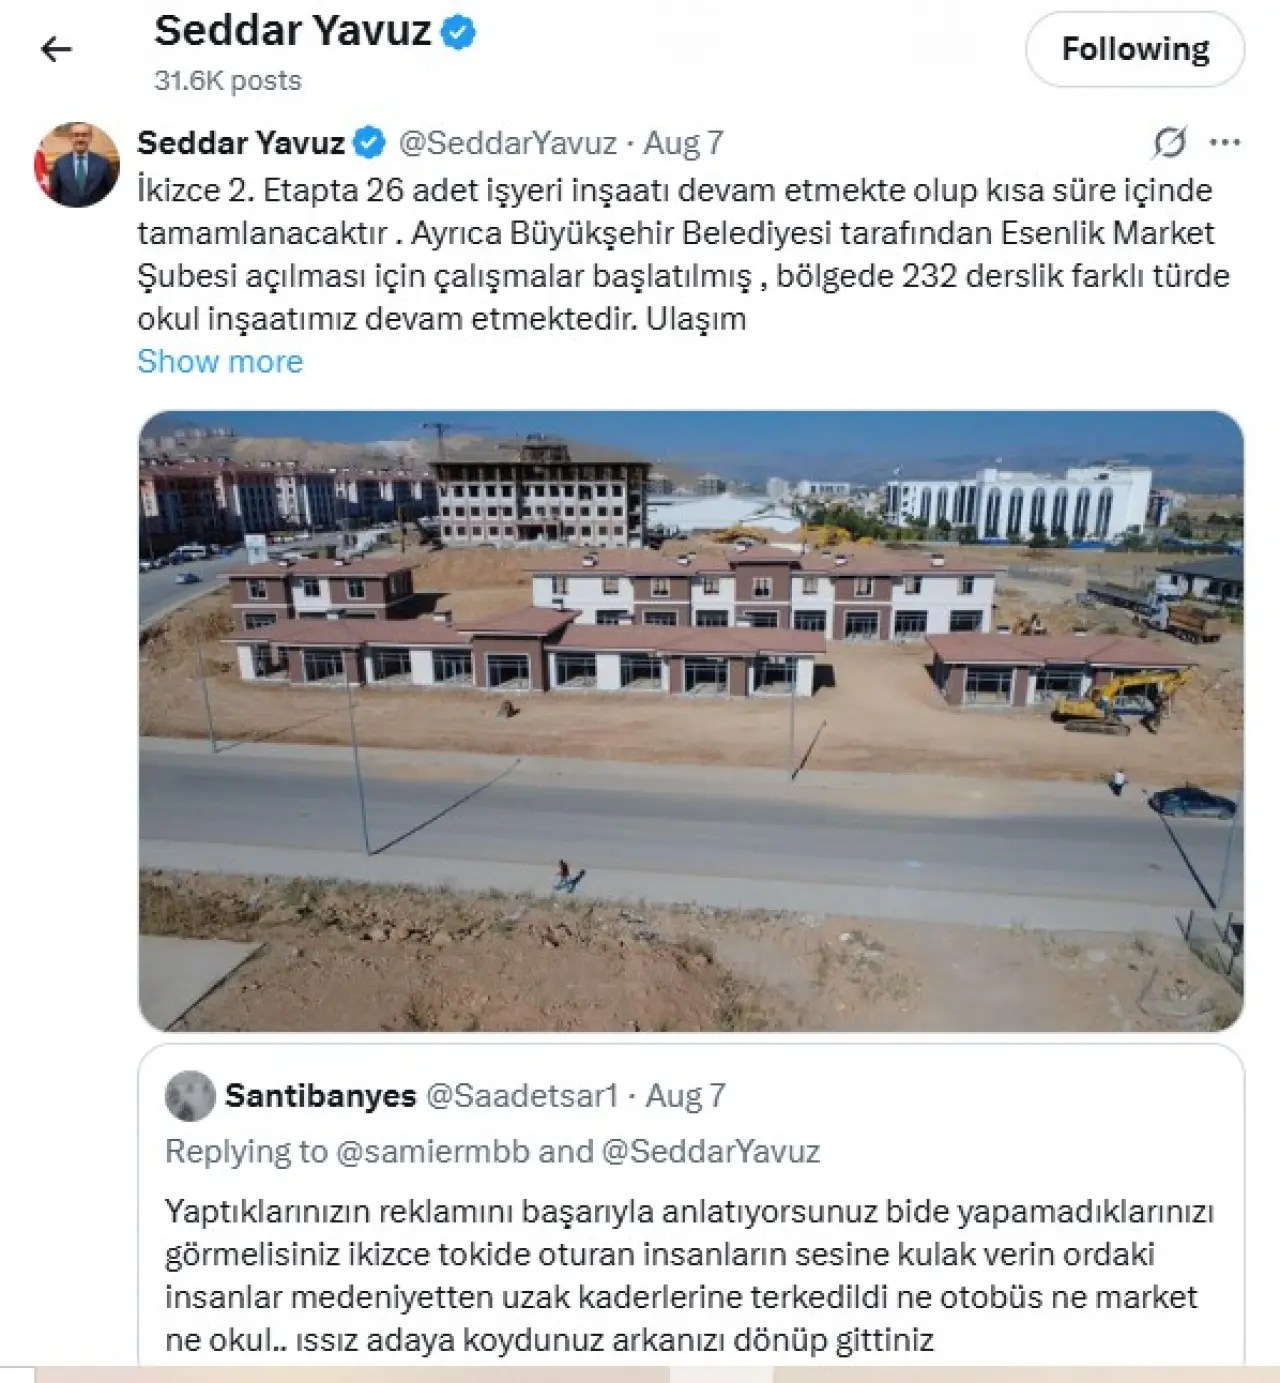This screenshot has height=1383, width=1280.
Task: Open the @samiermbb mention in reply line
Action: [x=432, y=1152]
